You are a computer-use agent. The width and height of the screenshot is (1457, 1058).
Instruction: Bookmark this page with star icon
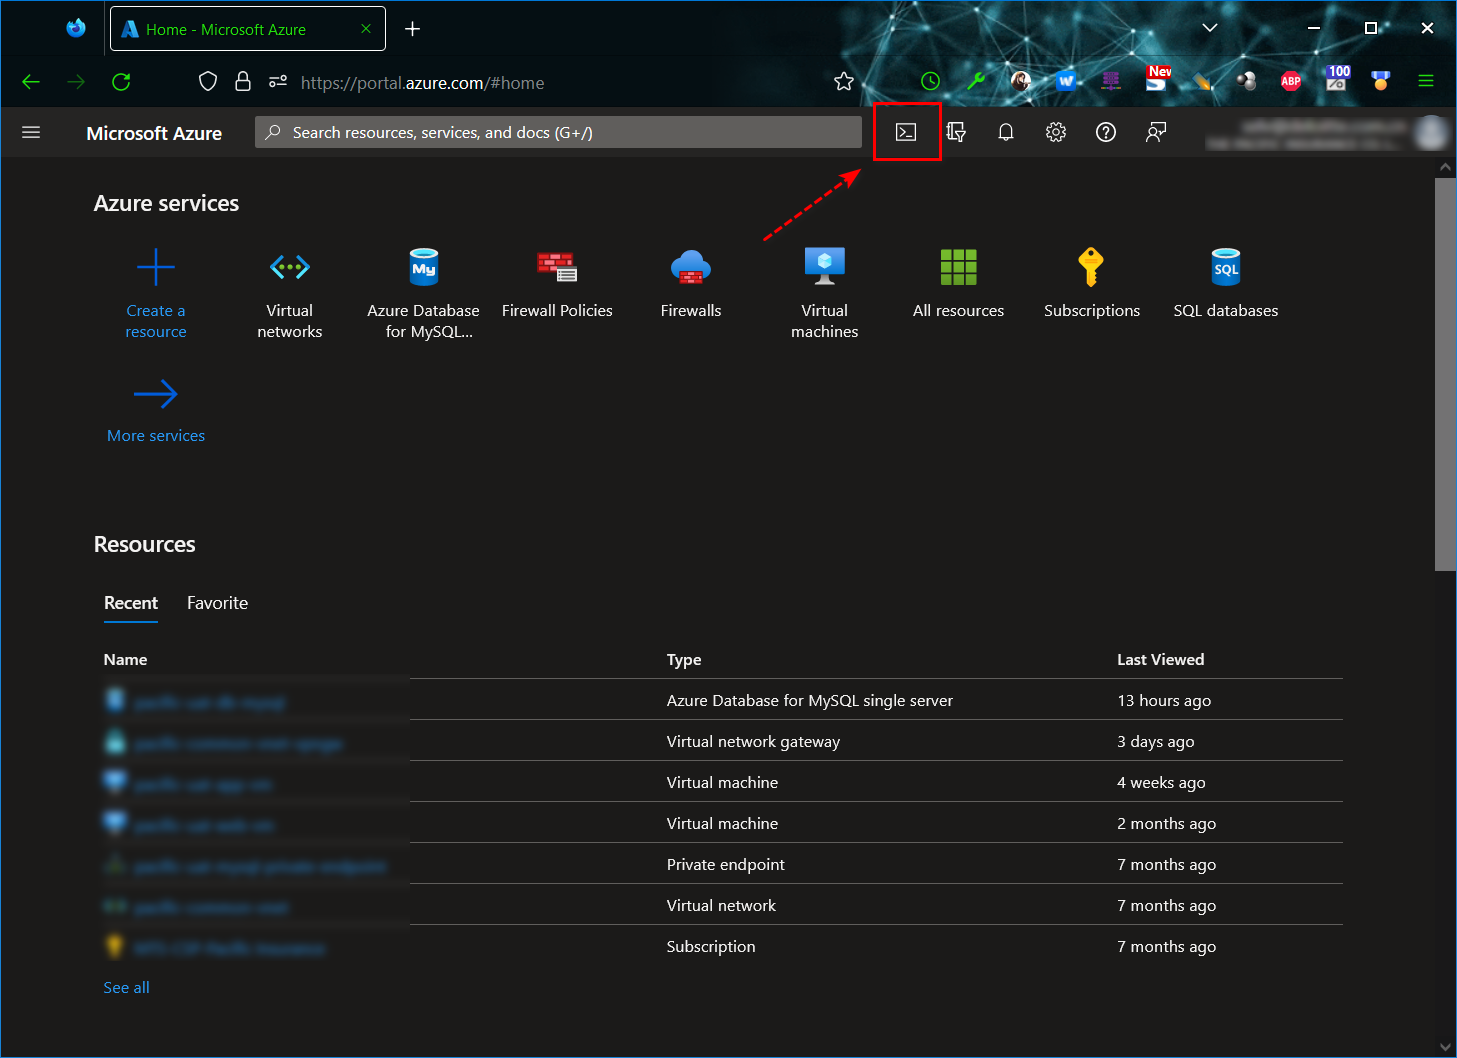[x=844, y=82]
